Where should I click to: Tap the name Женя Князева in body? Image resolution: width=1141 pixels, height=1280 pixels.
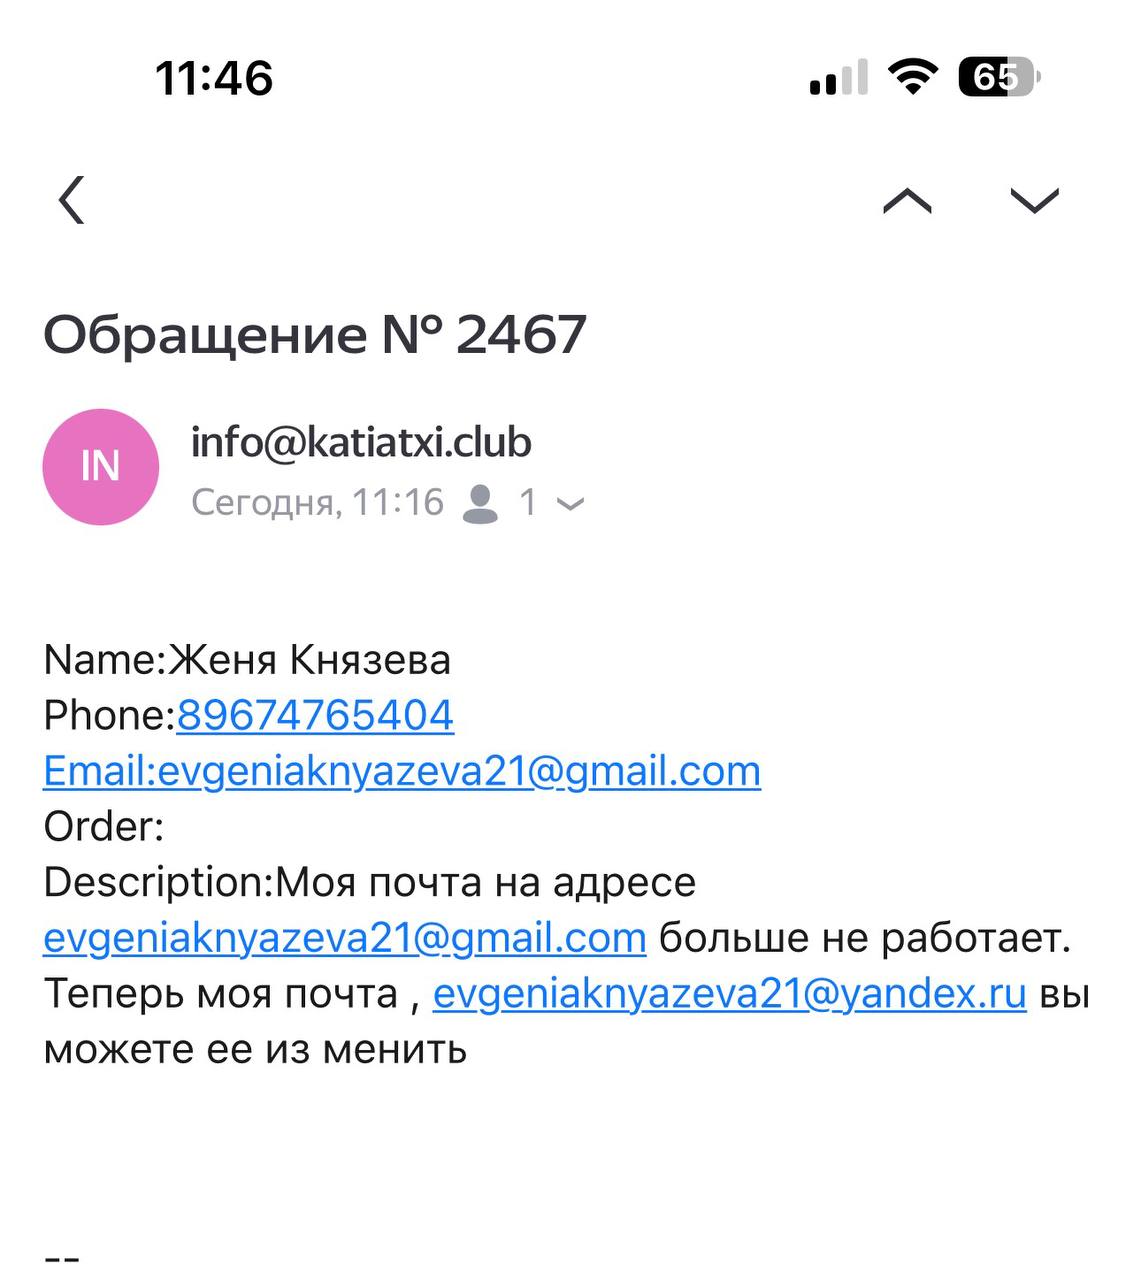tap(309, 660)
